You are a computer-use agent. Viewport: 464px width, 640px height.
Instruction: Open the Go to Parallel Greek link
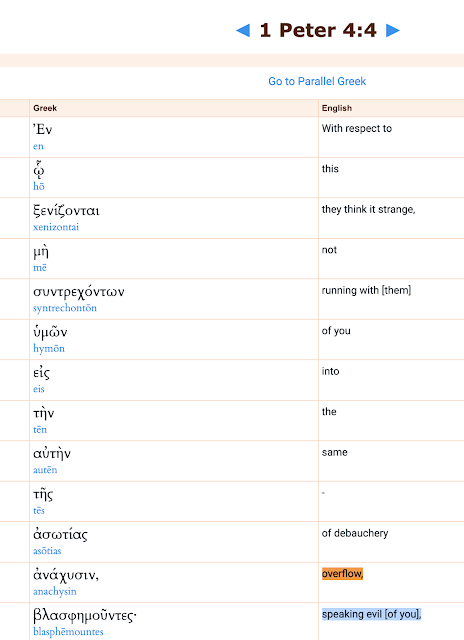[317, 81]
